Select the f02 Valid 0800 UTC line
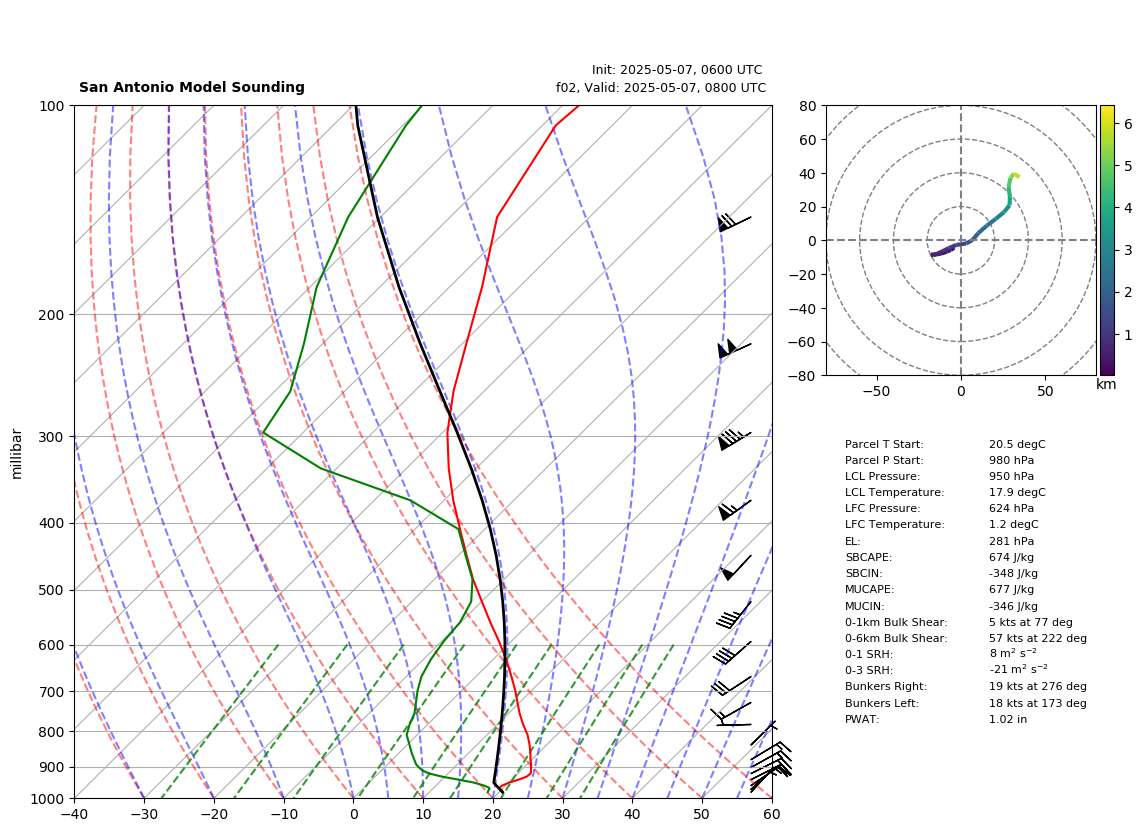 (x=661, y=87)
